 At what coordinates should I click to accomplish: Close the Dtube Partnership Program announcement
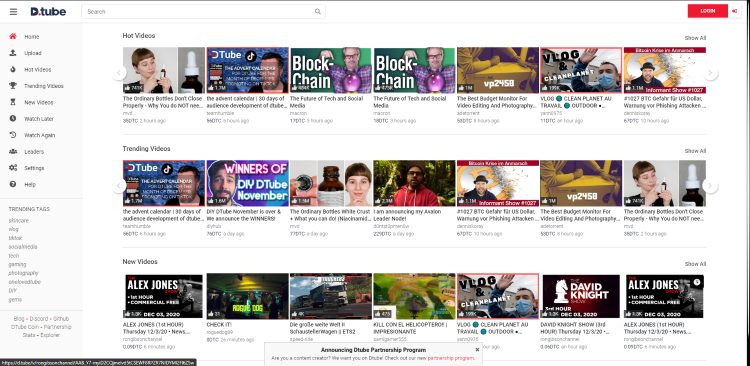click(477, 350)
